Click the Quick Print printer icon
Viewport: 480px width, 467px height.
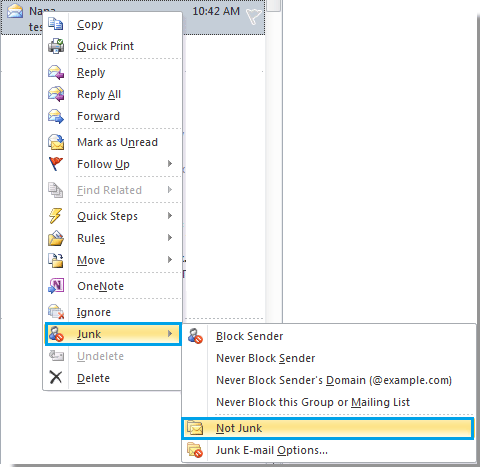56,46
